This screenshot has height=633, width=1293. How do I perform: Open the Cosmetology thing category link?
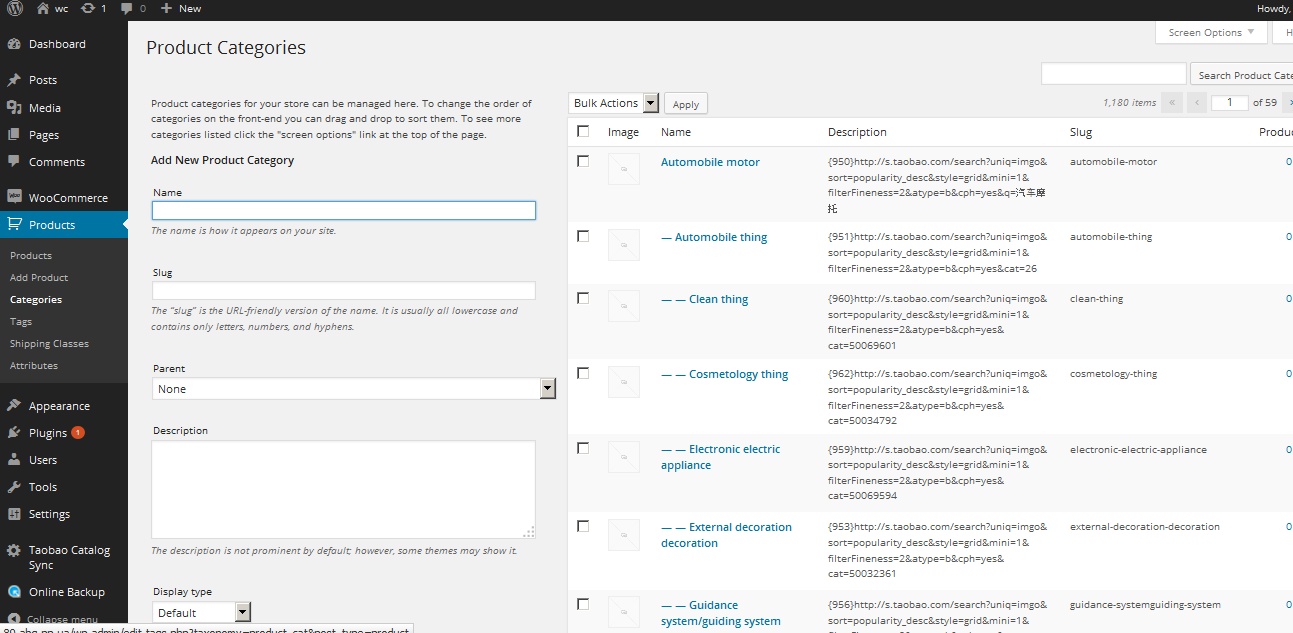(x=738, y=374)
